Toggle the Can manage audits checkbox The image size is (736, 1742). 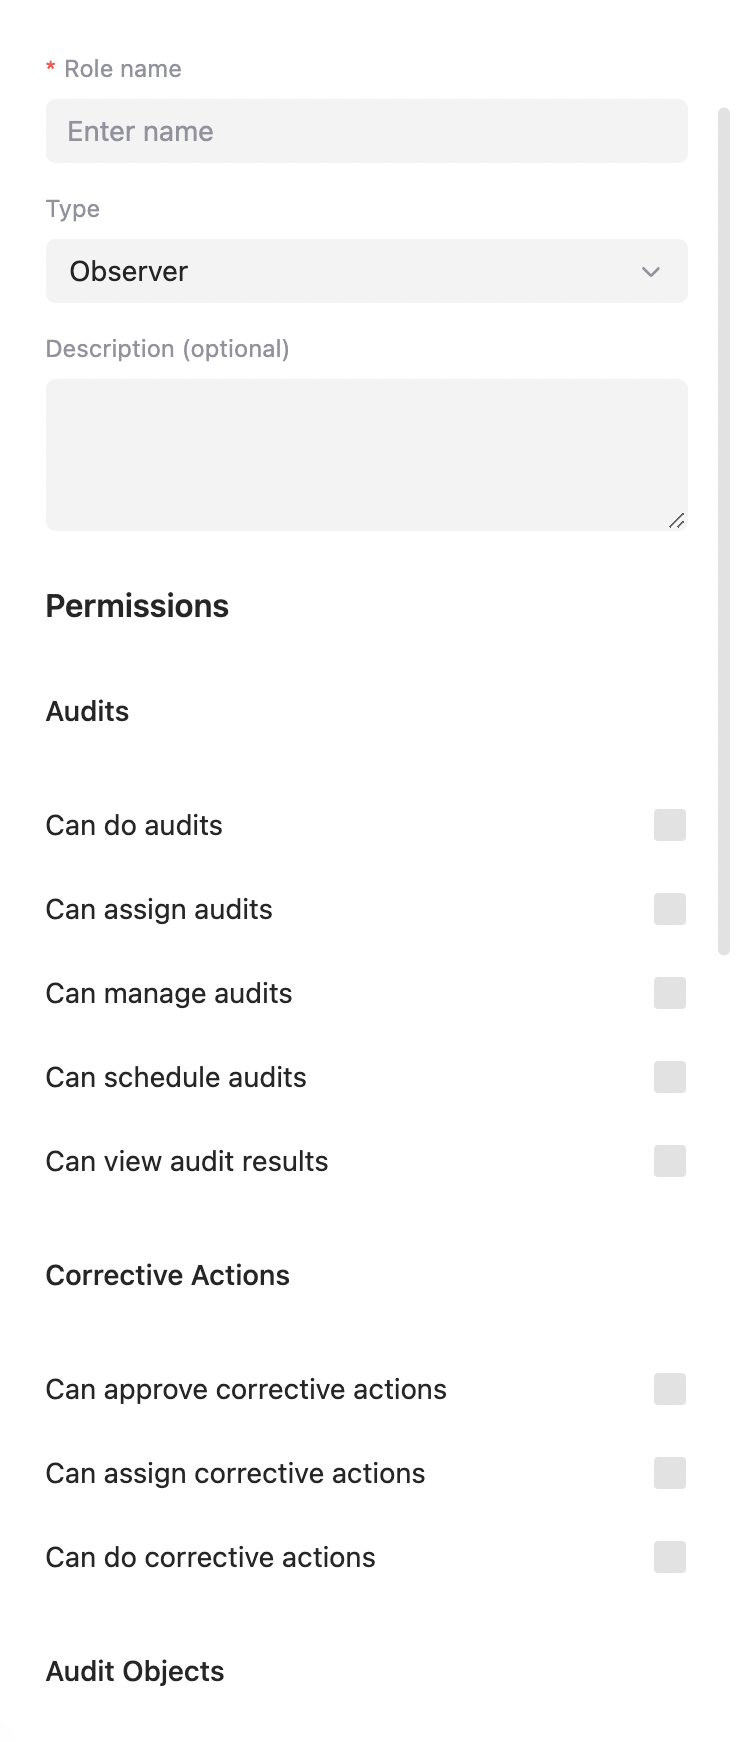pos(670,993)
